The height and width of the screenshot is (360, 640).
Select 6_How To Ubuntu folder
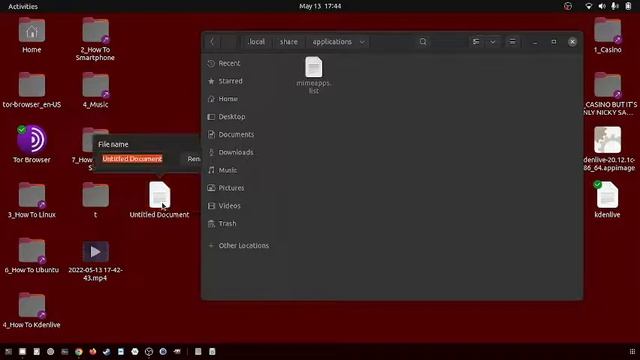coord(32,256)
